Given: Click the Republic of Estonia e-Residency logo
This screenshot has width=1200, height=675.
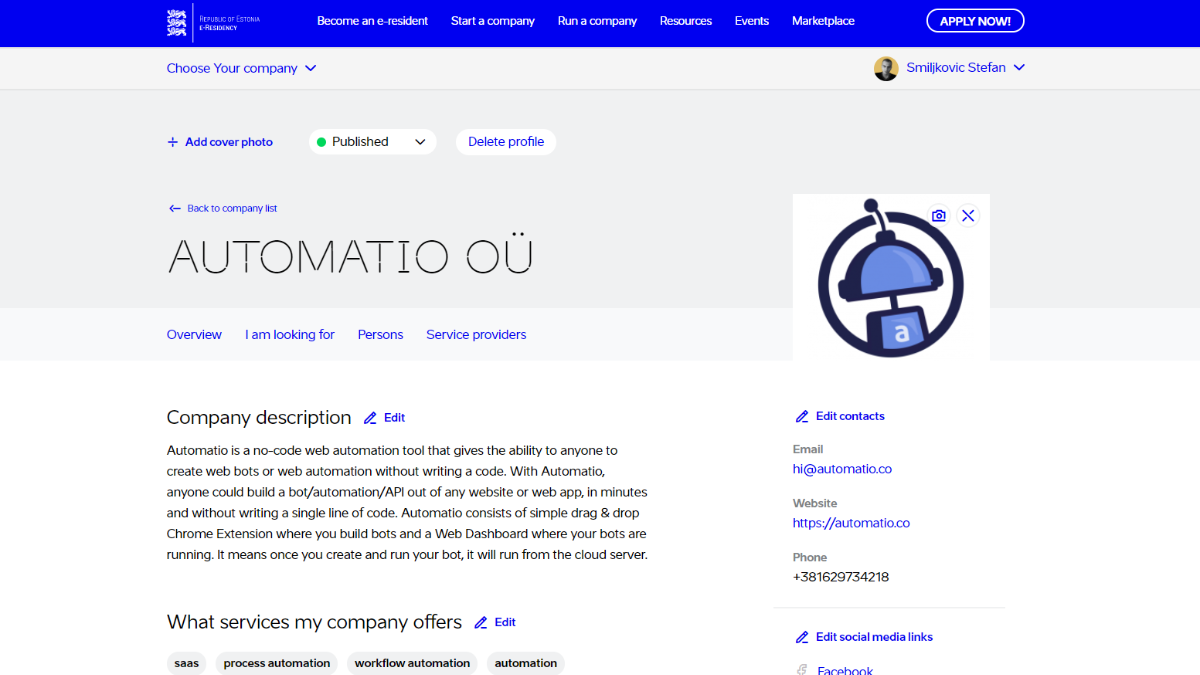Looking at the screenshot, I should tap(213, 22).
